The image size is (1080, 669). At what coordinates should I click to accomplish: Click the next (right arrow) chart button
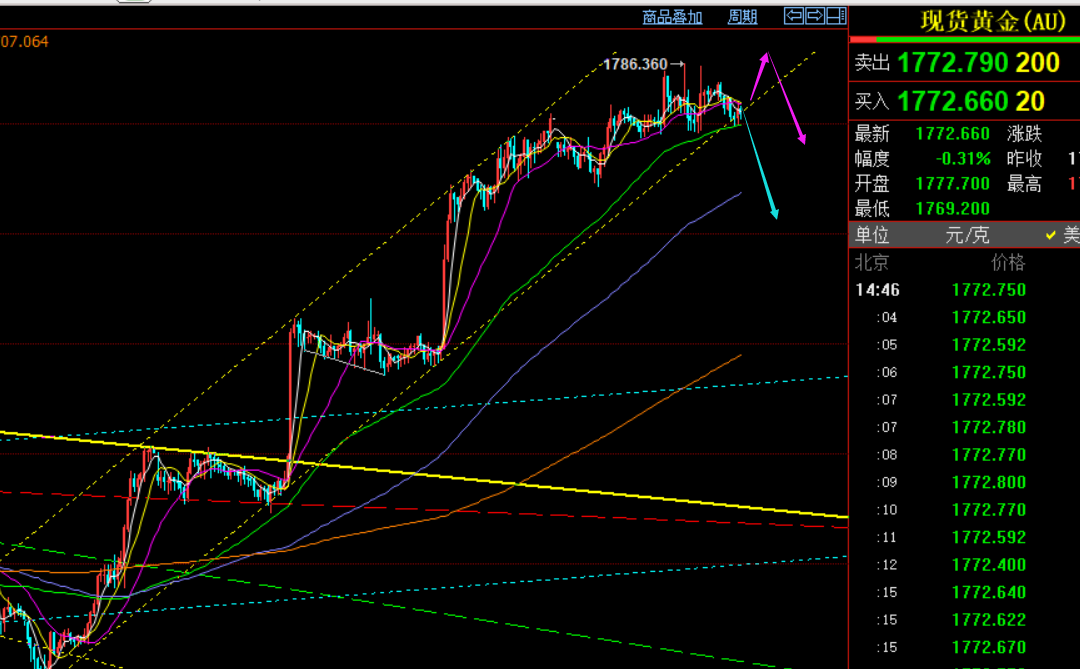(x=815, y=16)
